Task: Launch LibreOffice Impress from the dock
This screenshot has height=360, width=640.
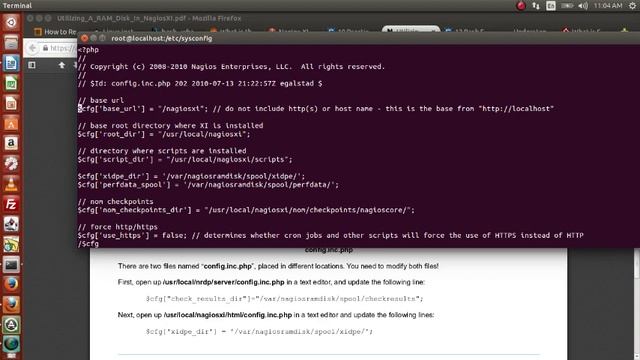Action: click(11, 103)
